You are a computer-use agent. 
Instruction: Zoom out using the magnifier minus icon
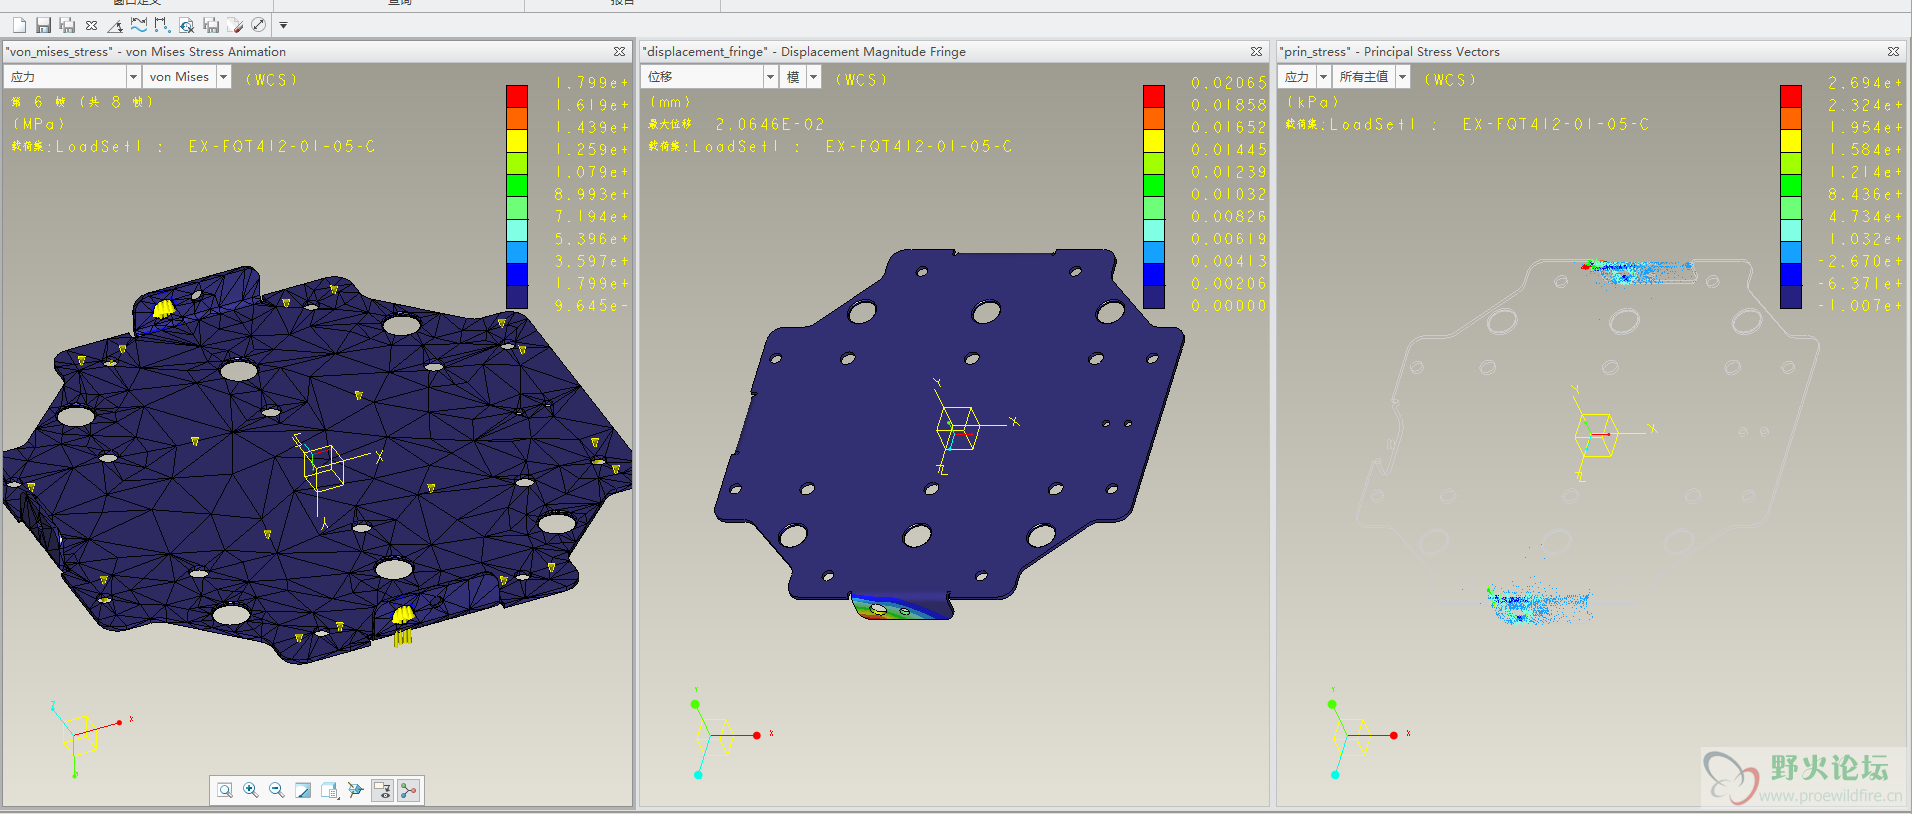[x=277, y=790]
